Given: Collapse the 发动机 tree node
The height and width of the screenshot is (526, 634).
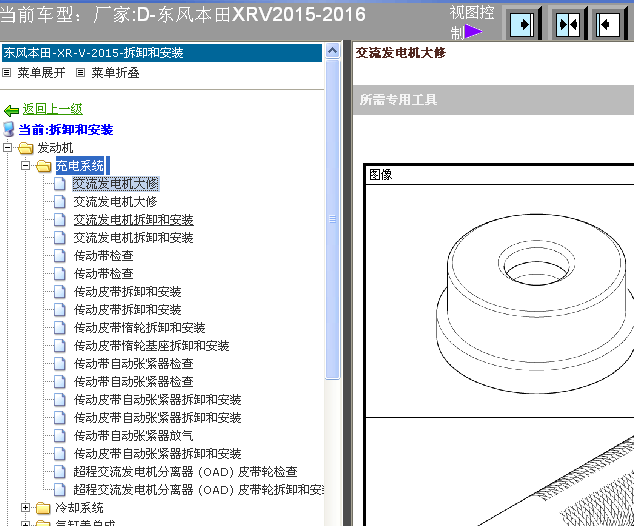Looking at the screenshot, I should (7, 148).
